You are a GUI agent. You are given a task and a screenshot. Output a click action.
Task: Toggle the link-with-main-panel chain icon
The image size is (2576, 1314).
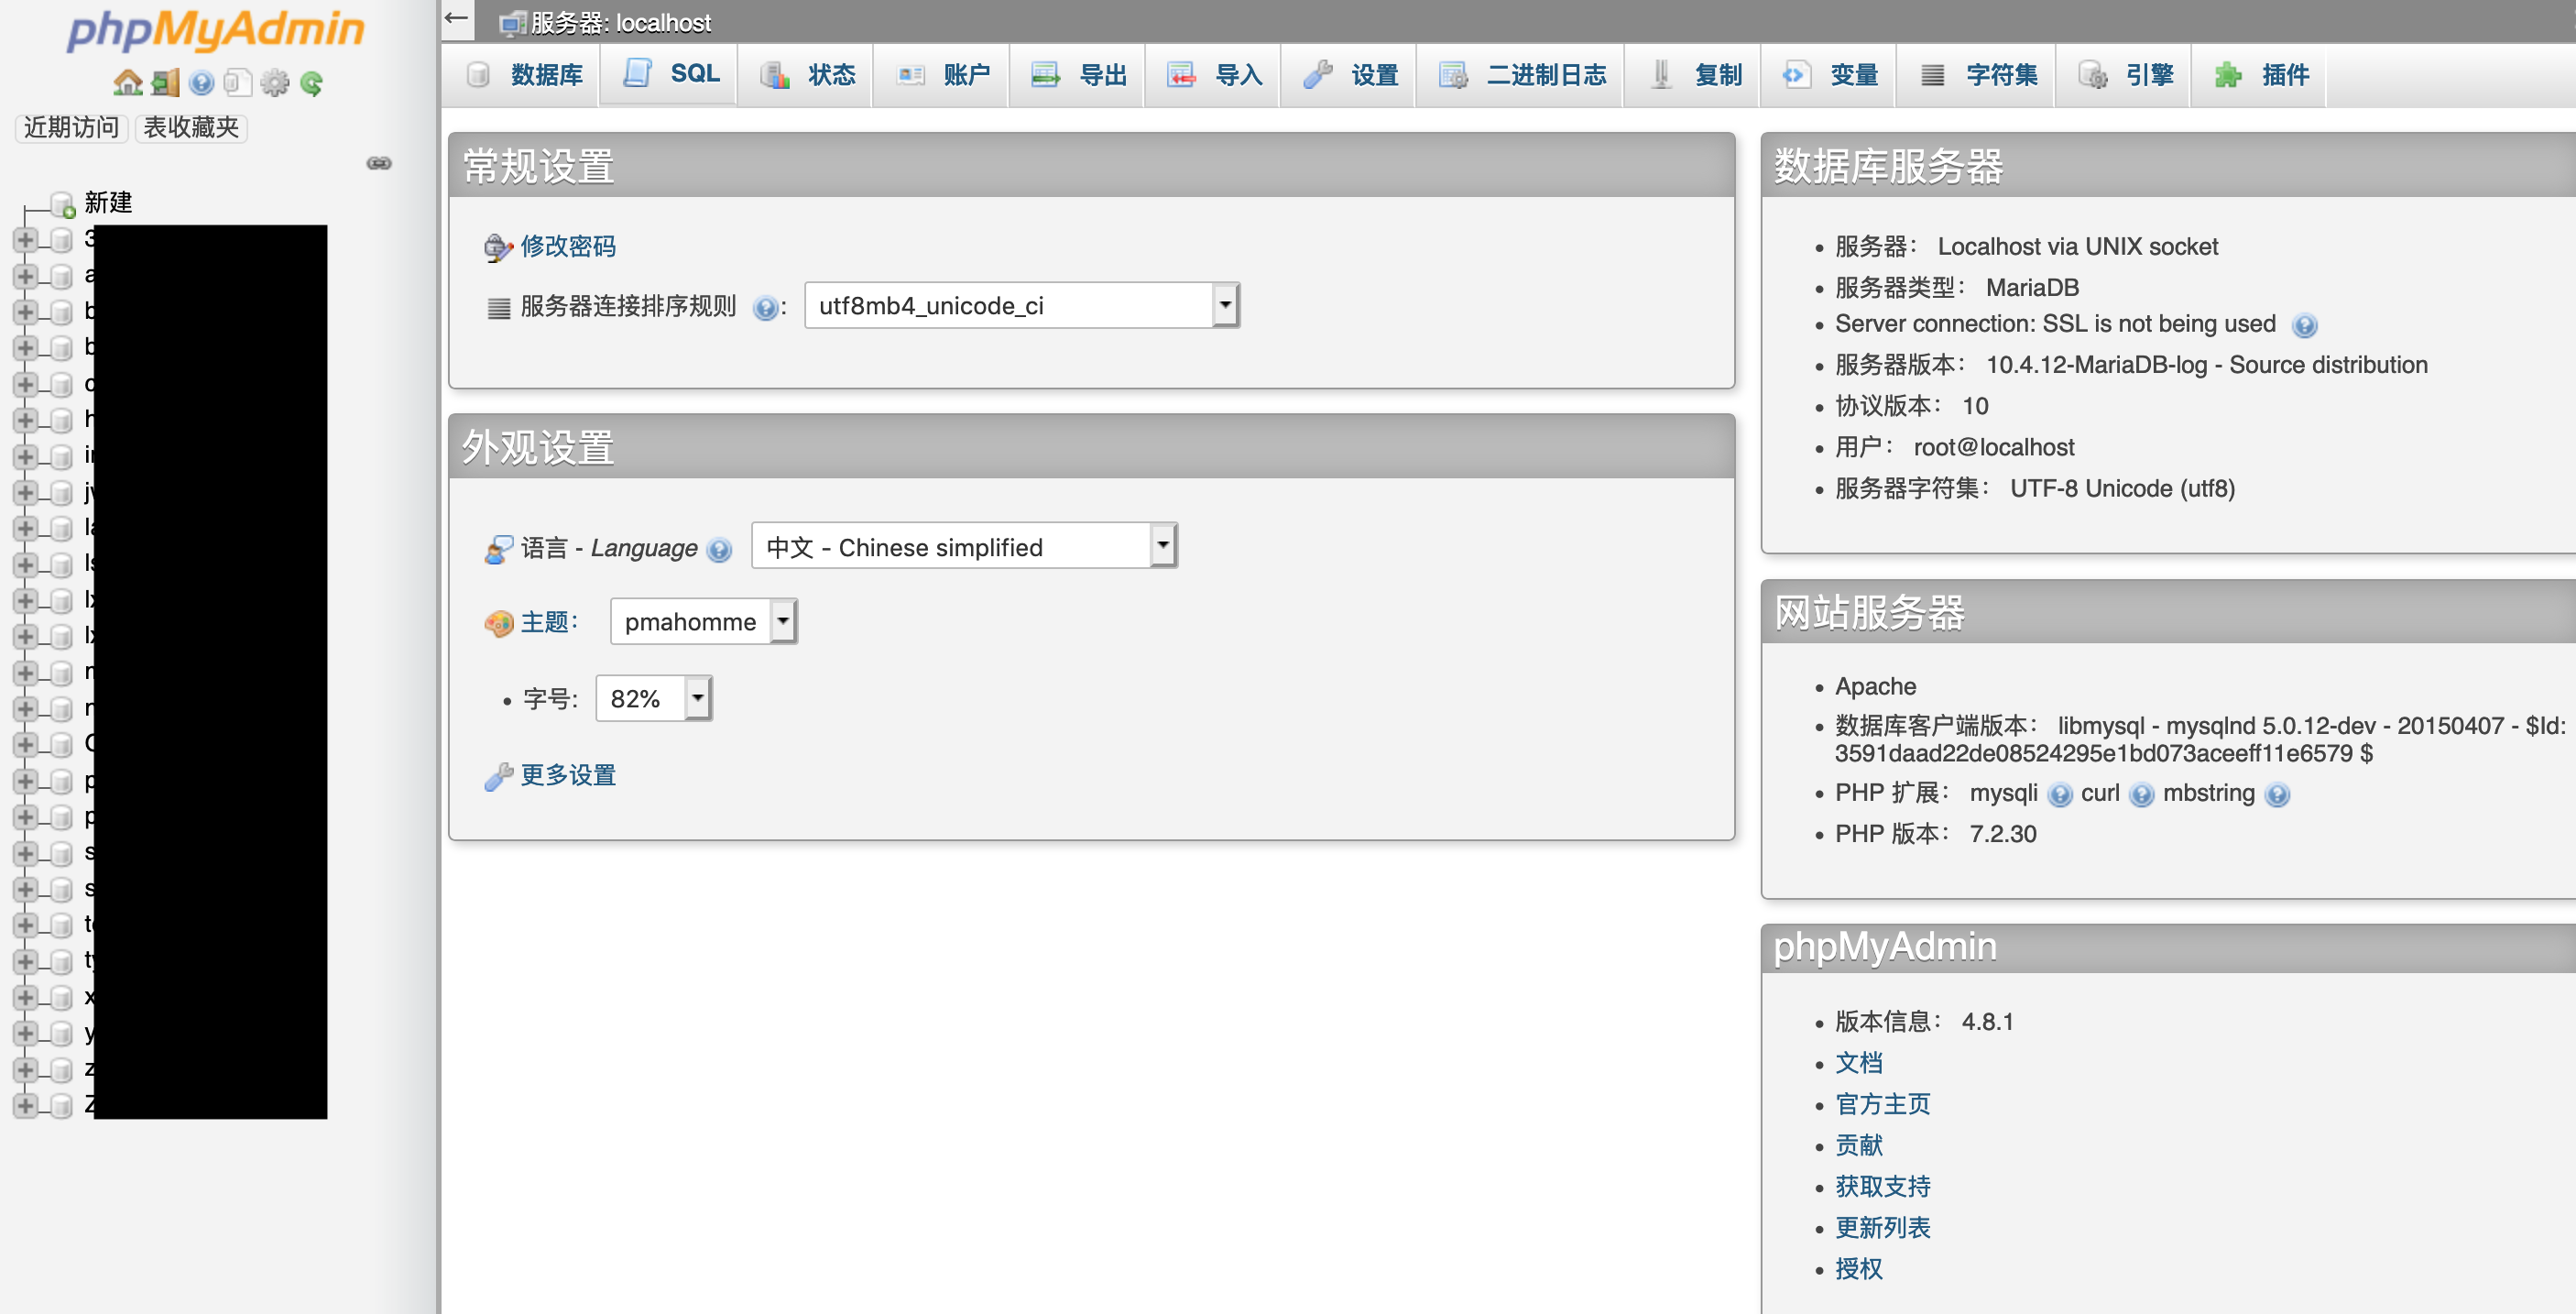coord(379,163)
